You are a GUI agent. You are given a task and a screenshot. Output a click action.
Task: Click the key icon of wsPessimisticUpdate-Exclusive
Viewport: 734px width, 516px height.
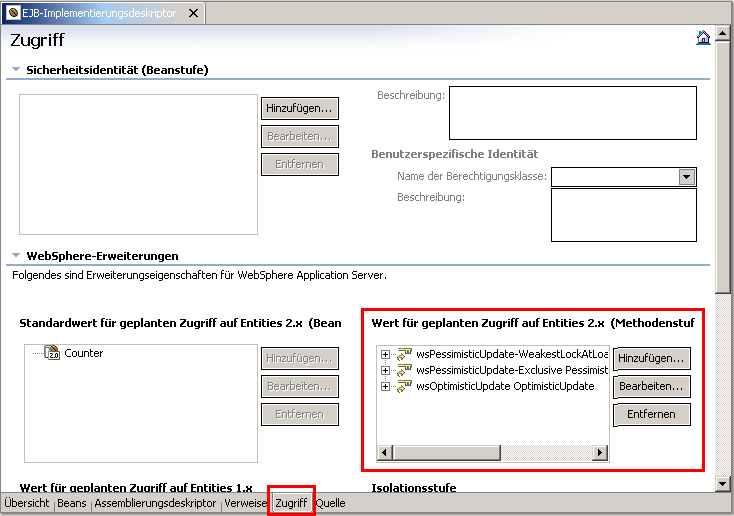pos(404,370)
